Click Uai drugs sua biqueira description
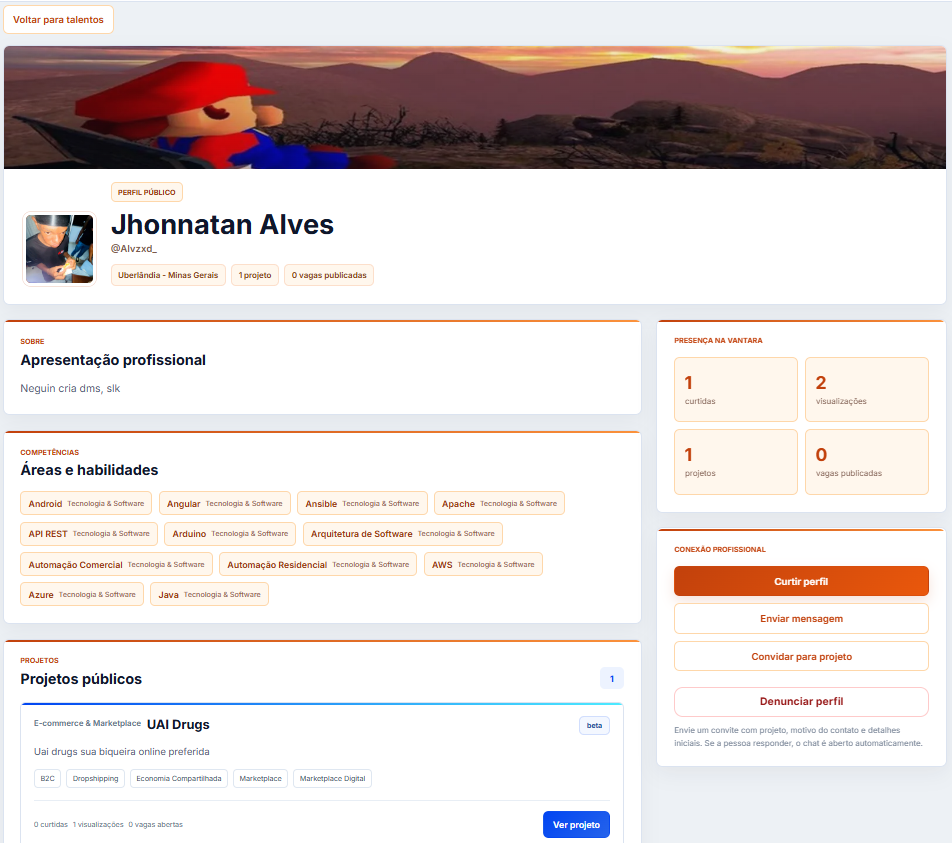952x843 pixels. pos(121,752)
